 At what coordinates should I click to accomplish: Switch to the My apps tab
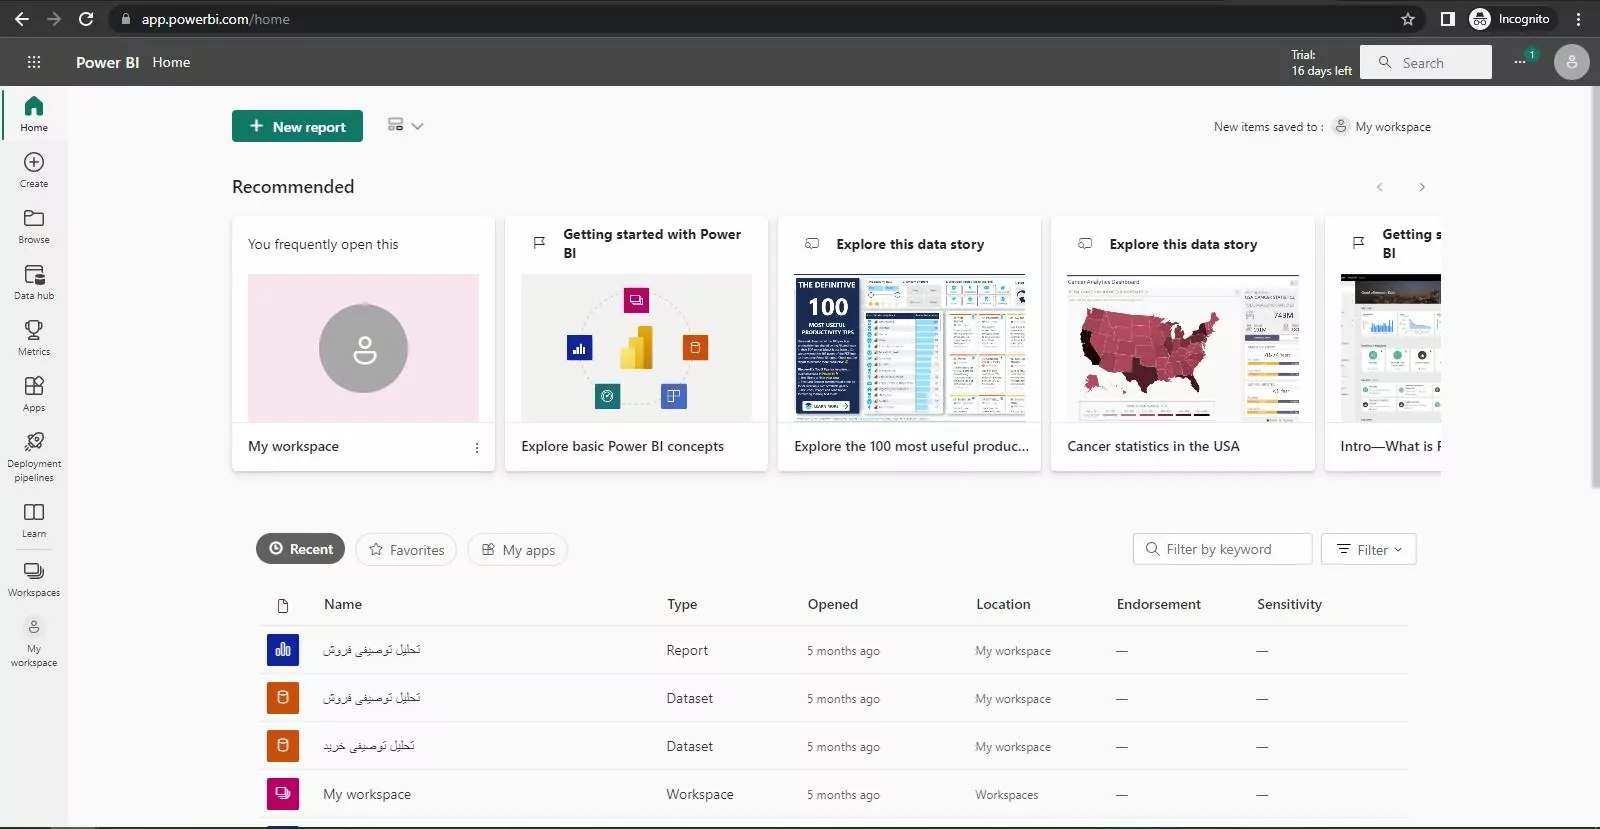click(517, 550)
